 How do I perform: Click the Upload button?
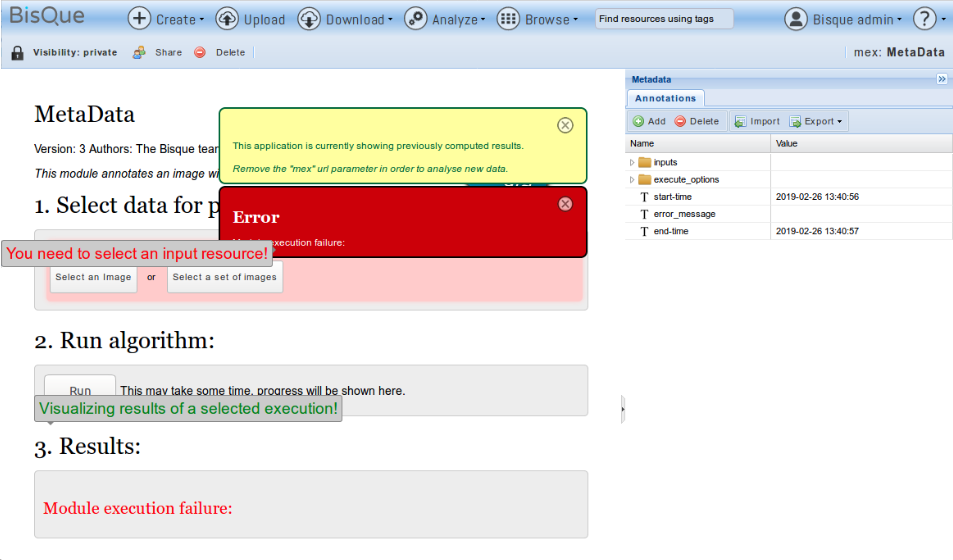tap(250, 19)
